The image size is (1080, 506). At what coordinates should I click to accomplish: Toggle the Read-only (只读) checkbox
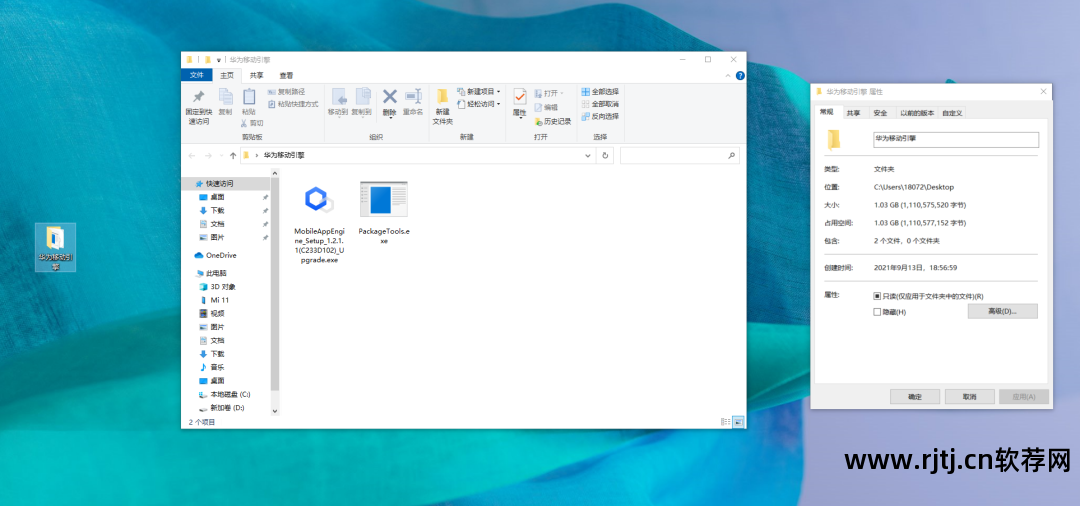[877, 296]
